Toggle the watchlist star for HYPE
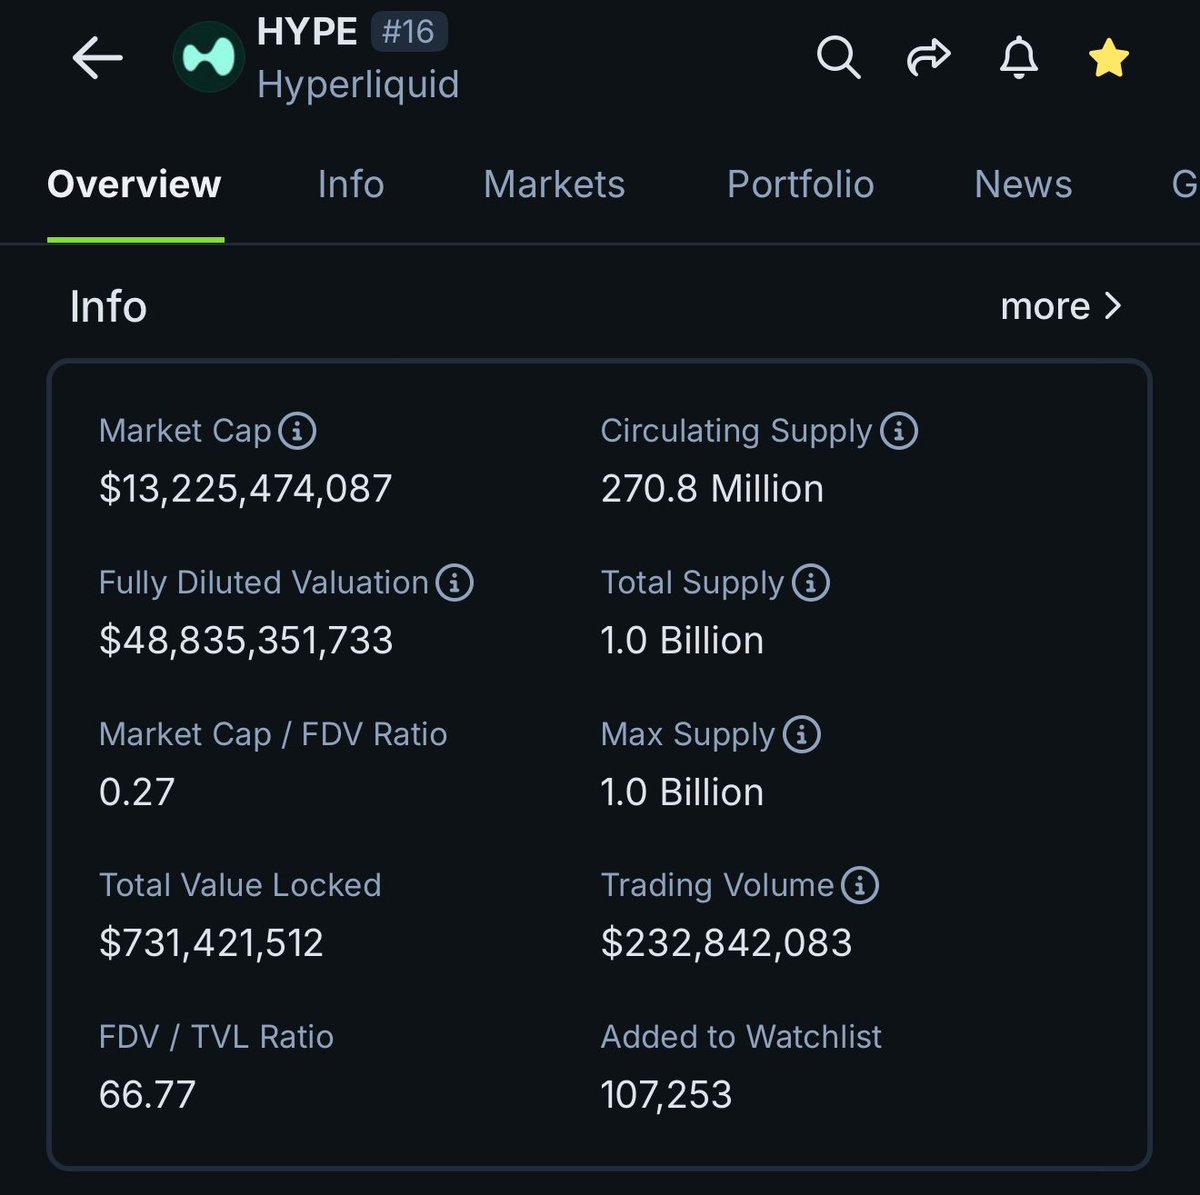 (1109, 58)
